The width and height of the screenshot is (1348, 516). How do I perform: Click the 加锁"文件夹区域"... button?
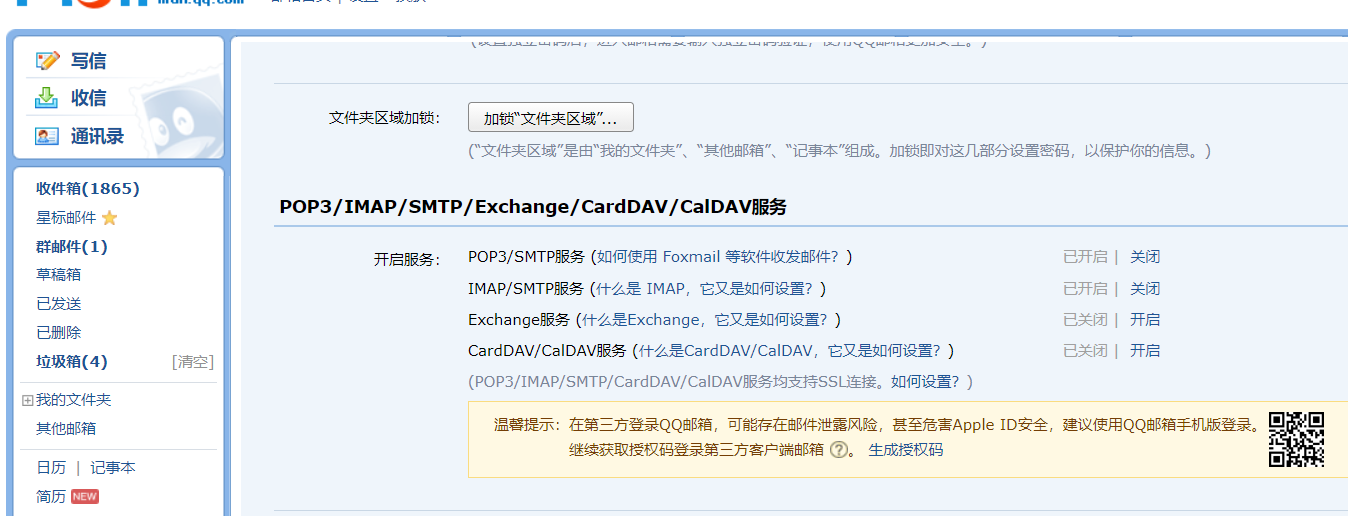(551, 118)
